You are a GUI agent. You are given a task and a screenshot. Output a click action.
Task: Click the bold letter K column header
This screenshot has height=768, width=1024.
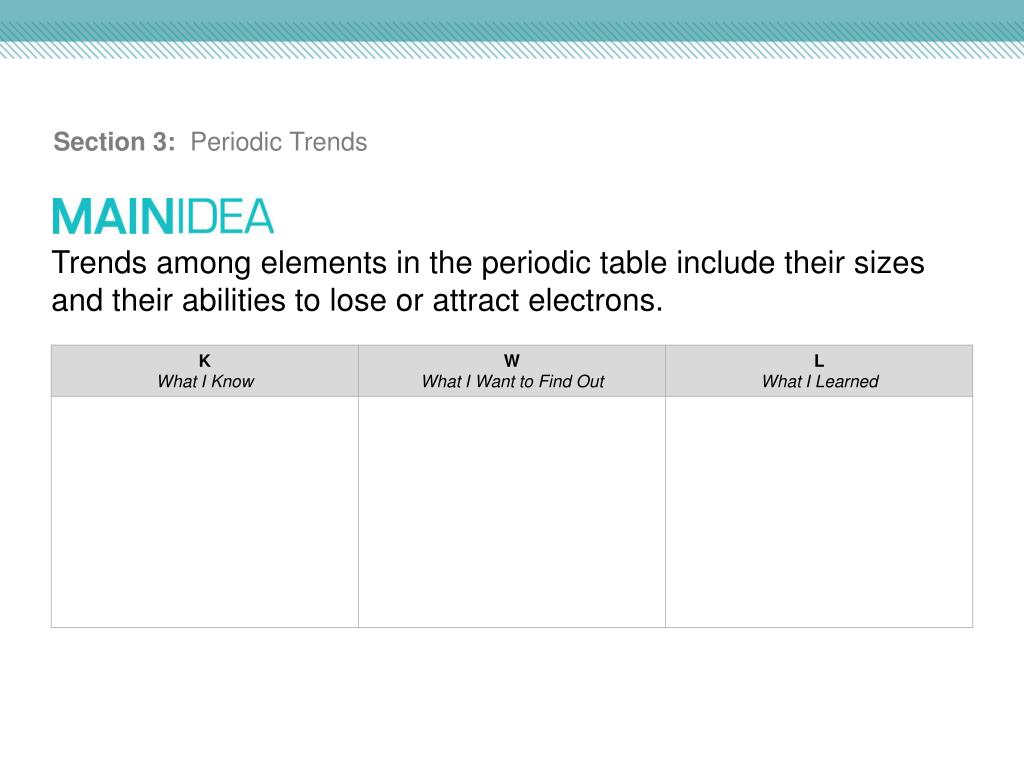click(204, 360)
